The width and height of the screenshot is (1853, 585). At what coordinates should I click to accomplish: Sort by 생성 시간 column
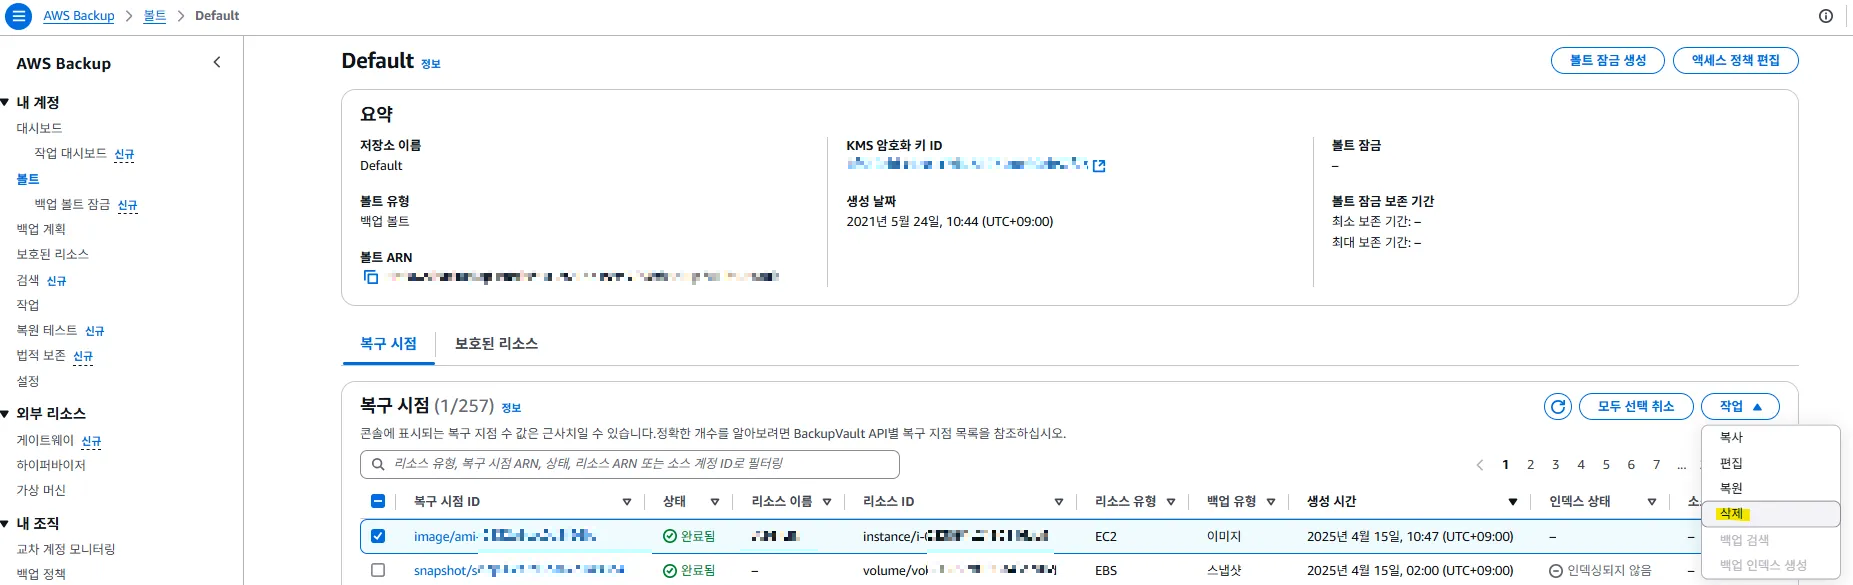[1513, 502]
